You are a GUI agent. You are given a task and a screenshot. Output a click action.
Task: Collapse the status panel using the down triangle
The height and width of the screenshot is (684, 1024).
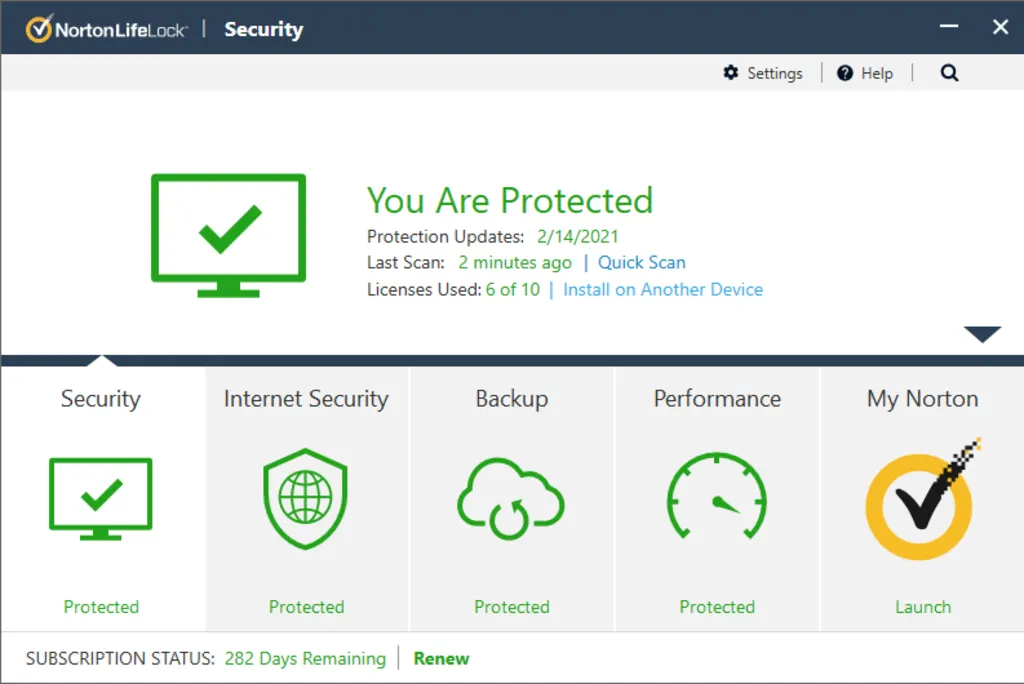click(x=984, y=334)
